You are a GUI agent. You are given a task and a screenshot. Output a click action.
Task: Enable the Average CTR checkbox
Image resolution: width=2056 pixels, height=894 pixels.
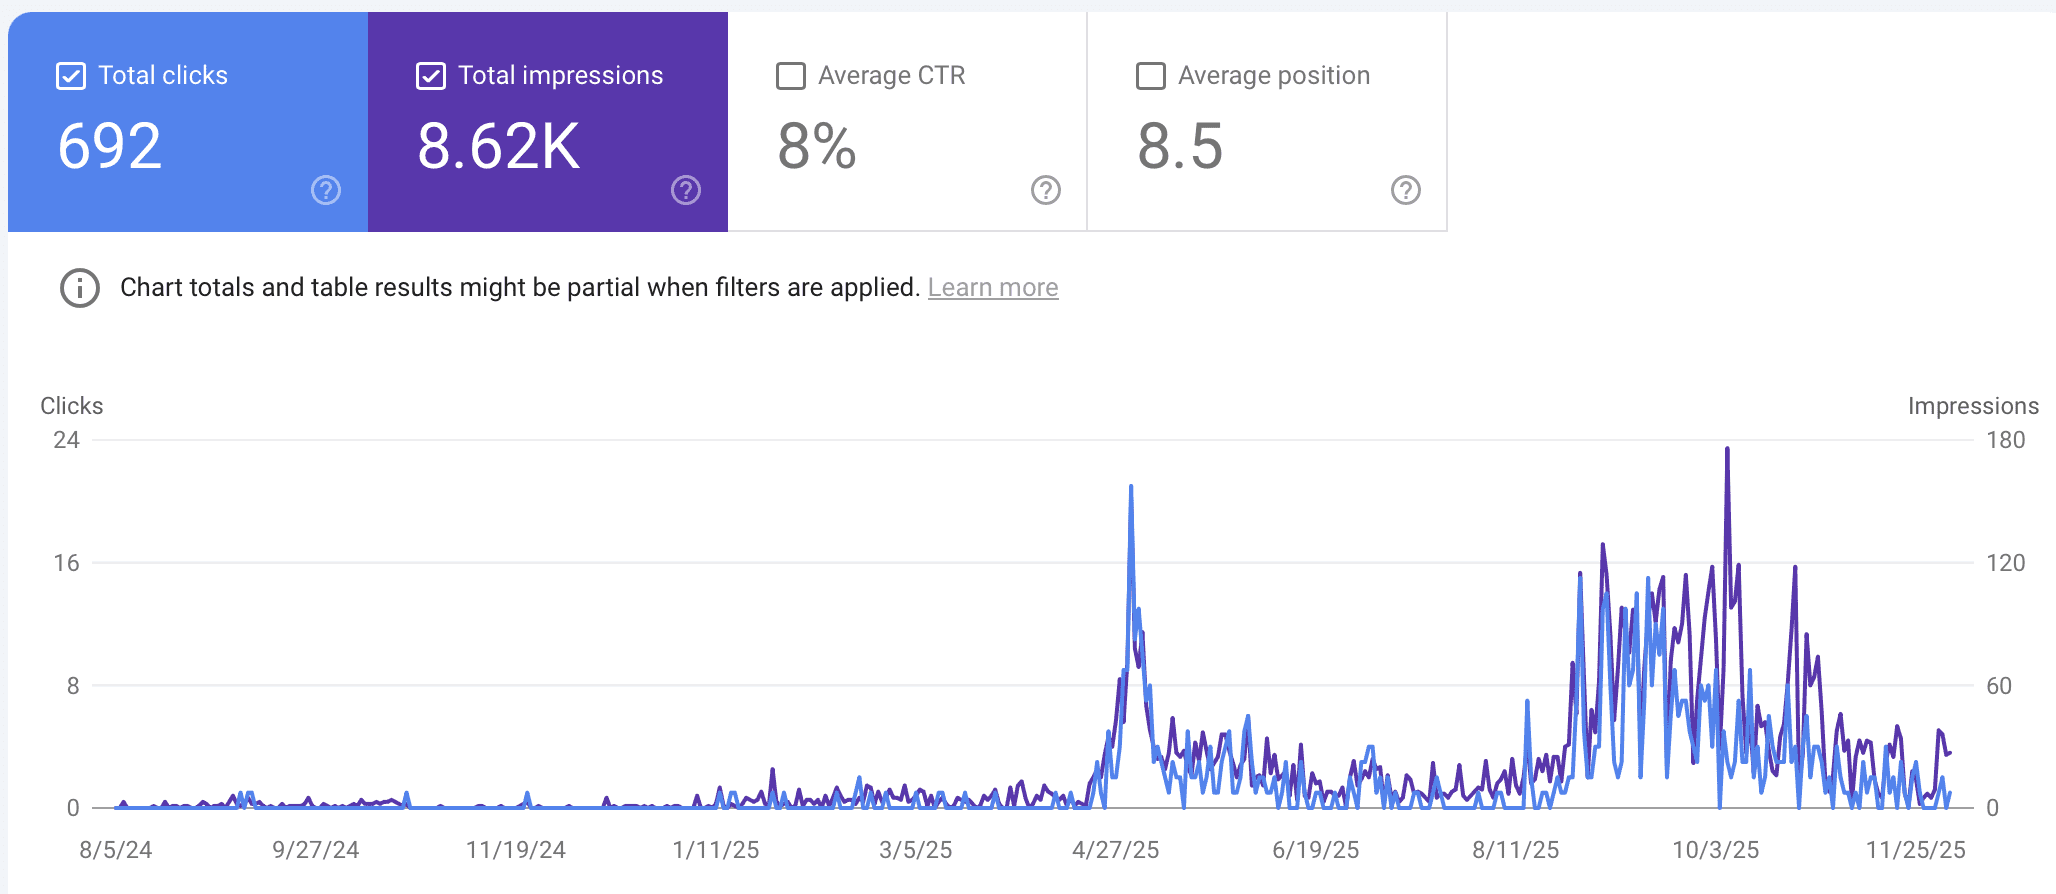791,76
